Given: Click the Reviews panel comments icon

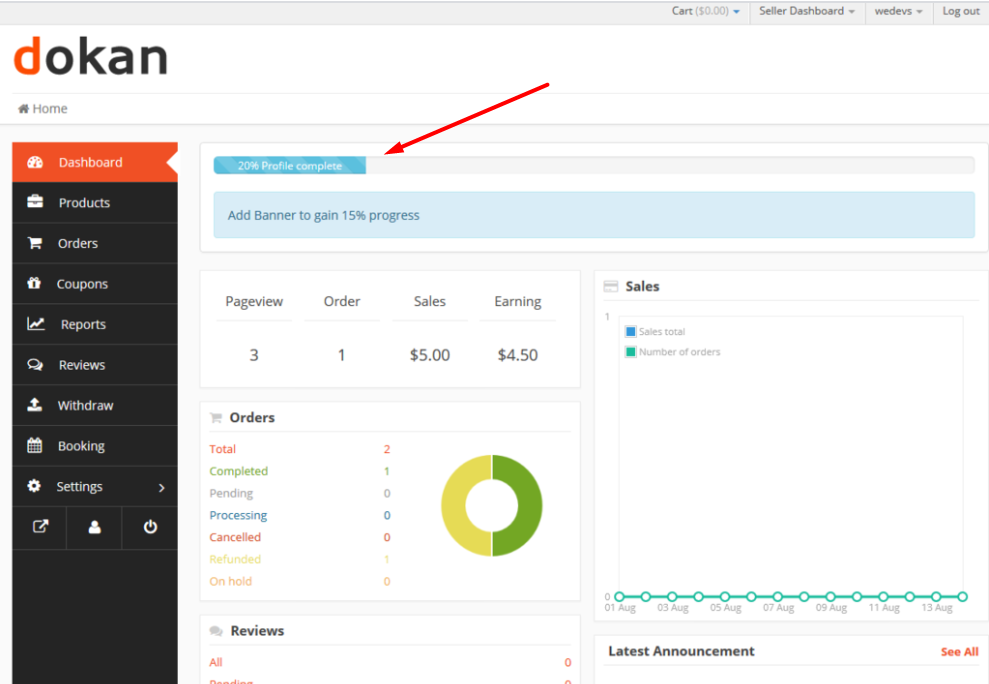Looking at the screenshot, I should tap(216, 631).
